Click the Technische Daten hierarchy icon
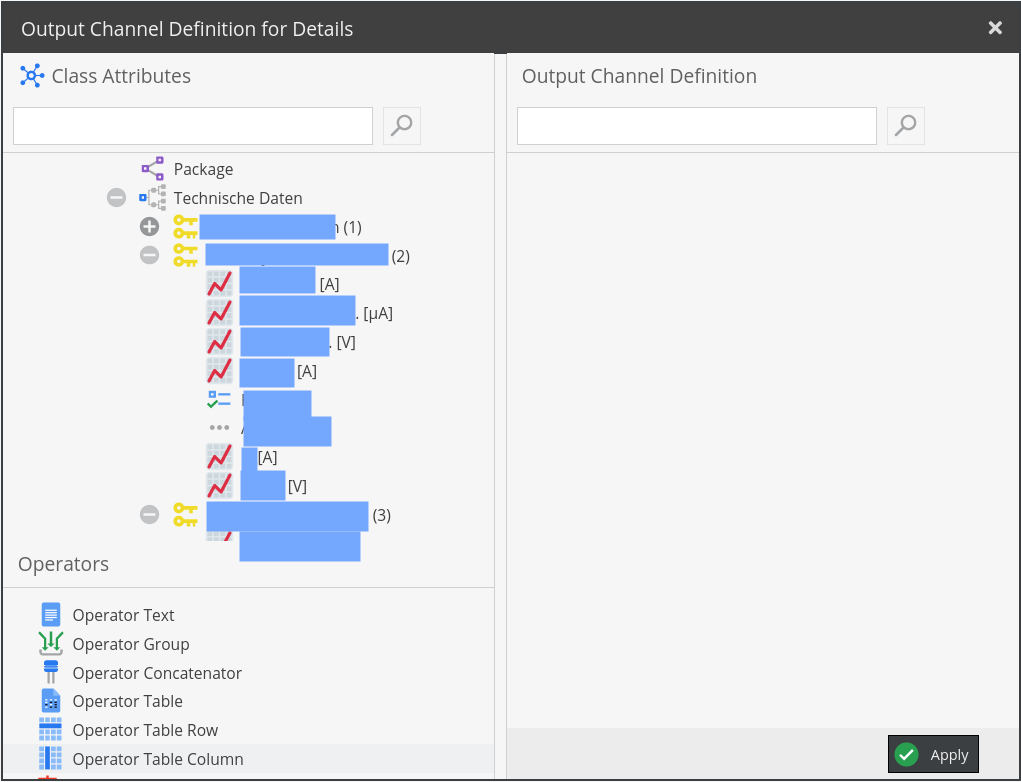 pyautogui.click(x=152, y=198)
